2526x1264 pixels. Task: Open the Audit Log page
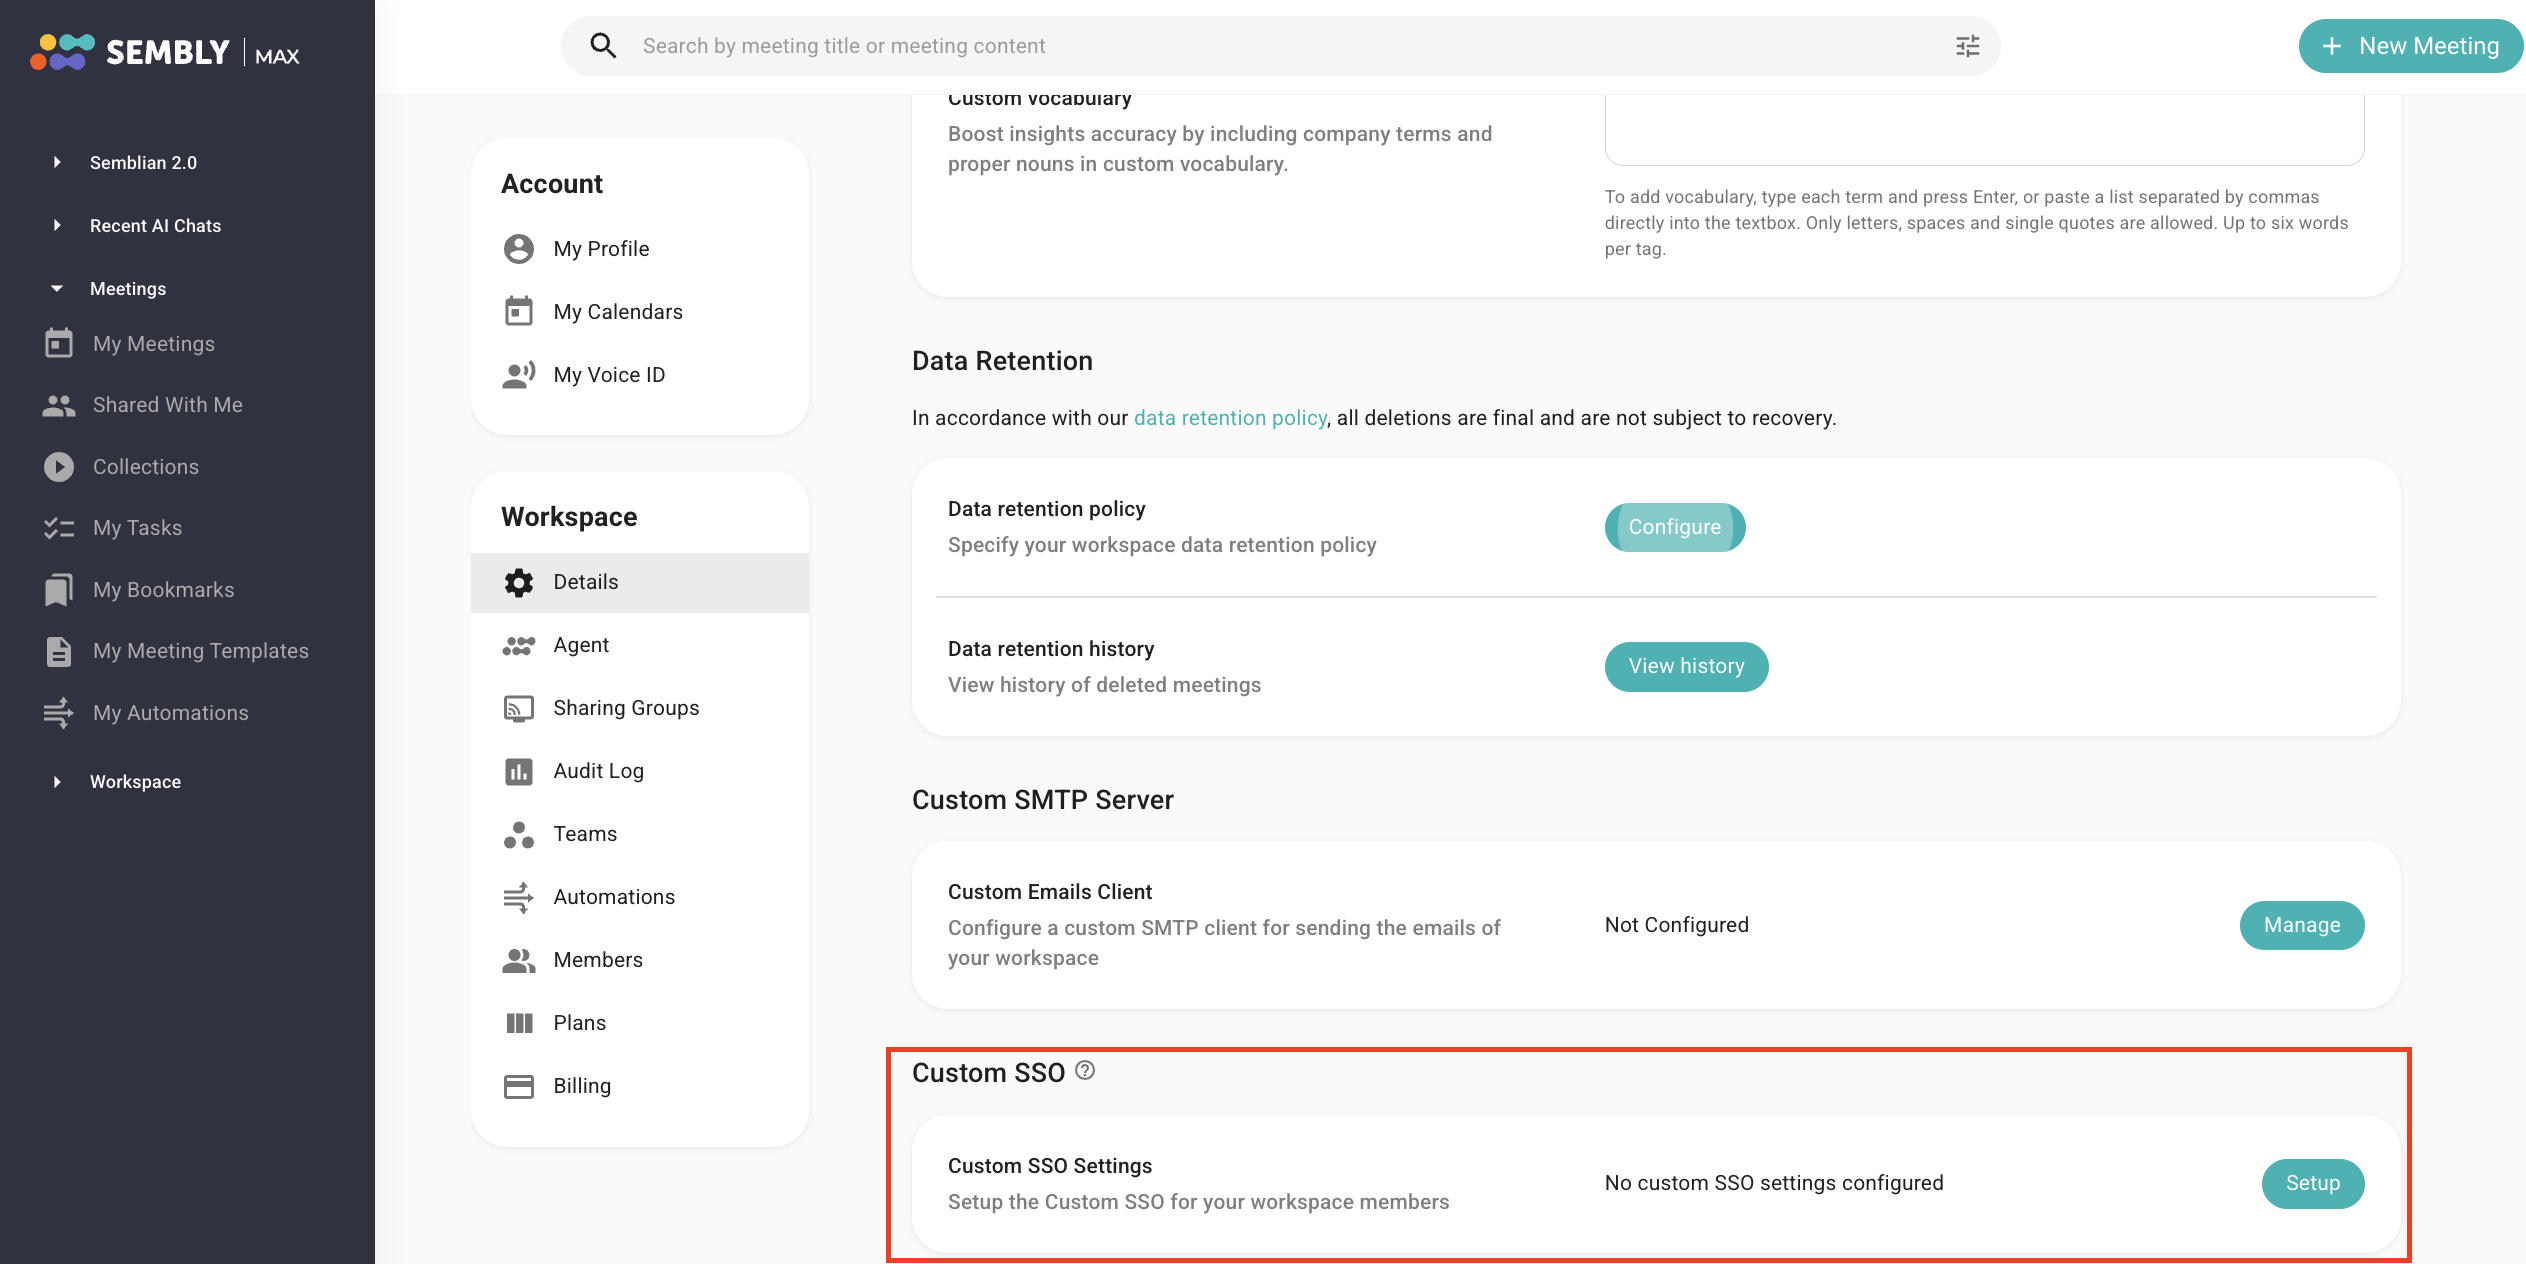(640, 771)
